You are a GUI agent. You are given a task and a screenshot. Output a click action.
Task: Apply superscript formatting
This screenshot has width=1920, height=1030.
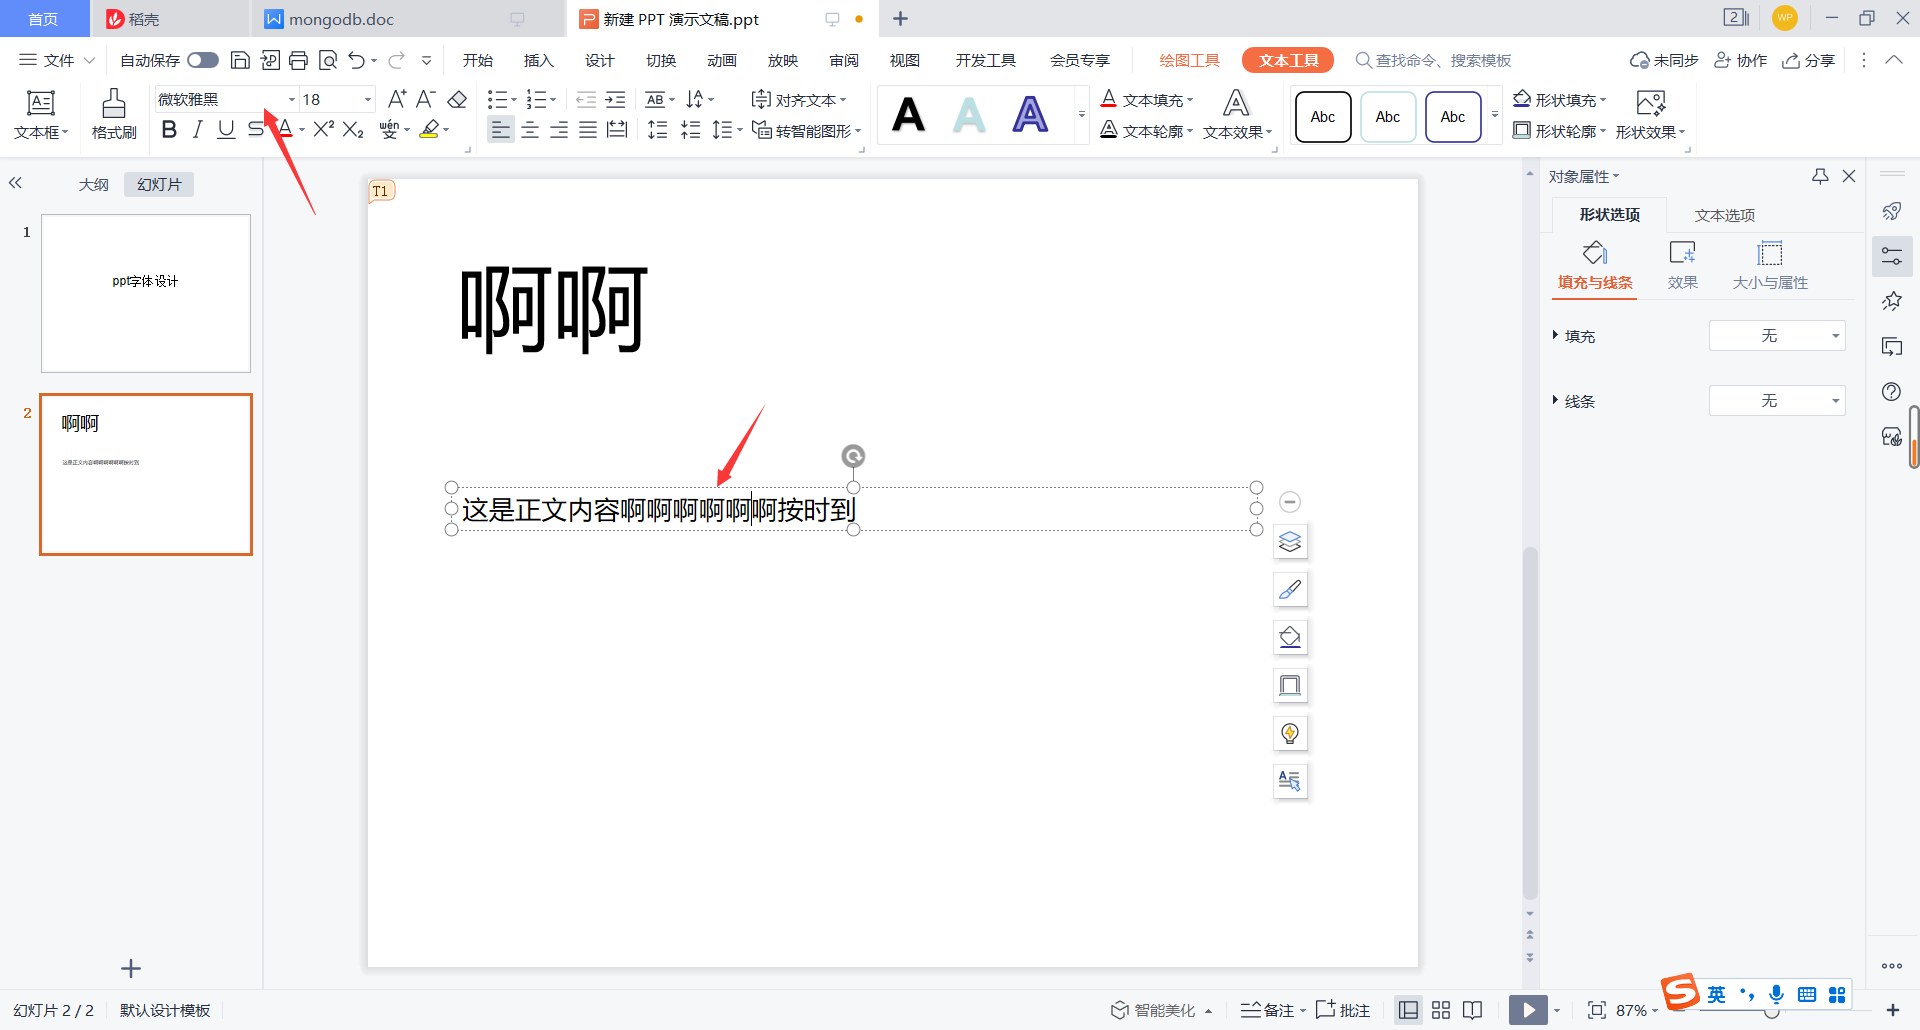click(323, 129)
